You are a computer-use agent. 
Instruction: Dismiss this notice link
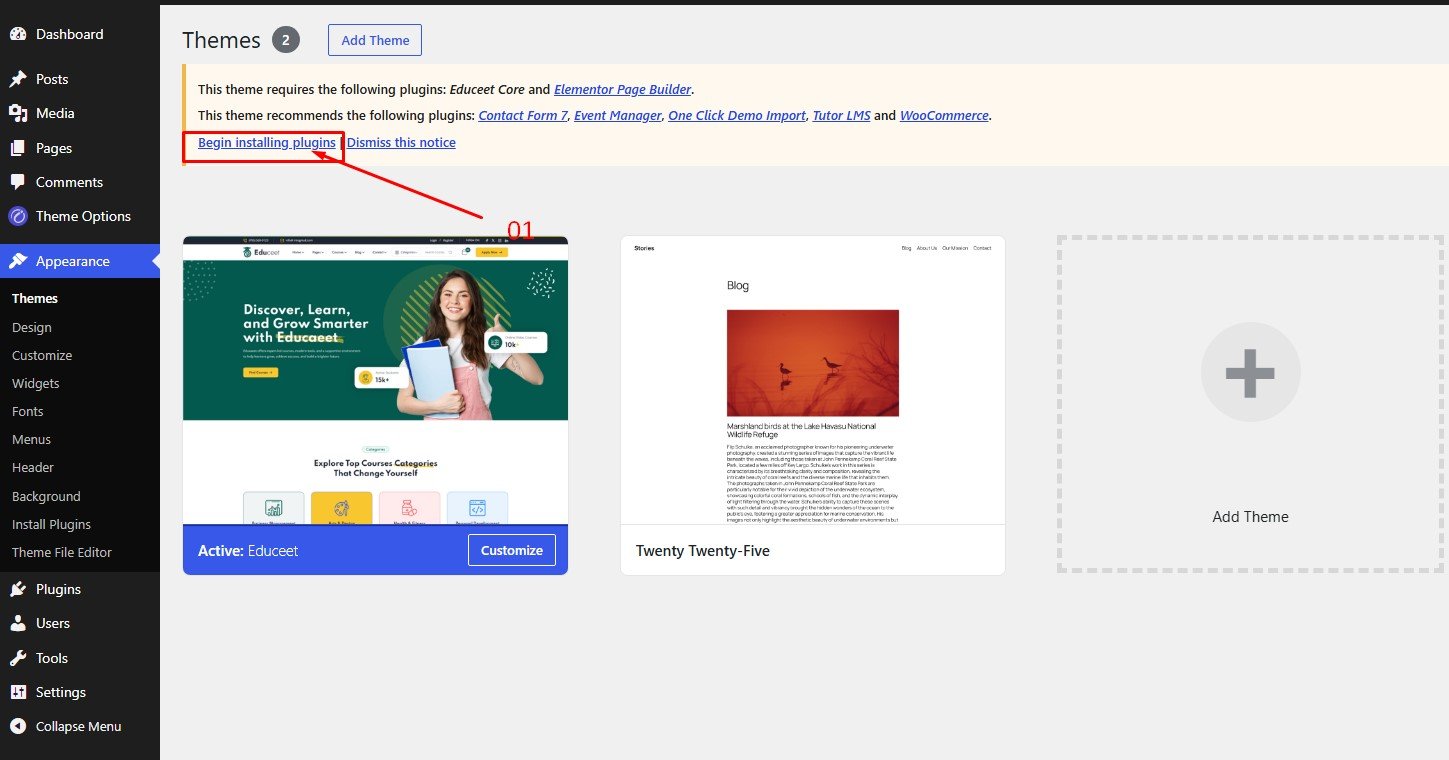[401, 142]
